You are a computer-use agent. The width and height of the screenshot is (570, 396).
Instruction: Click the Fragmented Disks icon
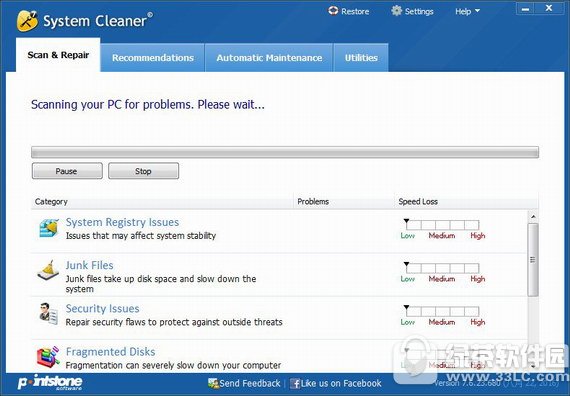48,357
